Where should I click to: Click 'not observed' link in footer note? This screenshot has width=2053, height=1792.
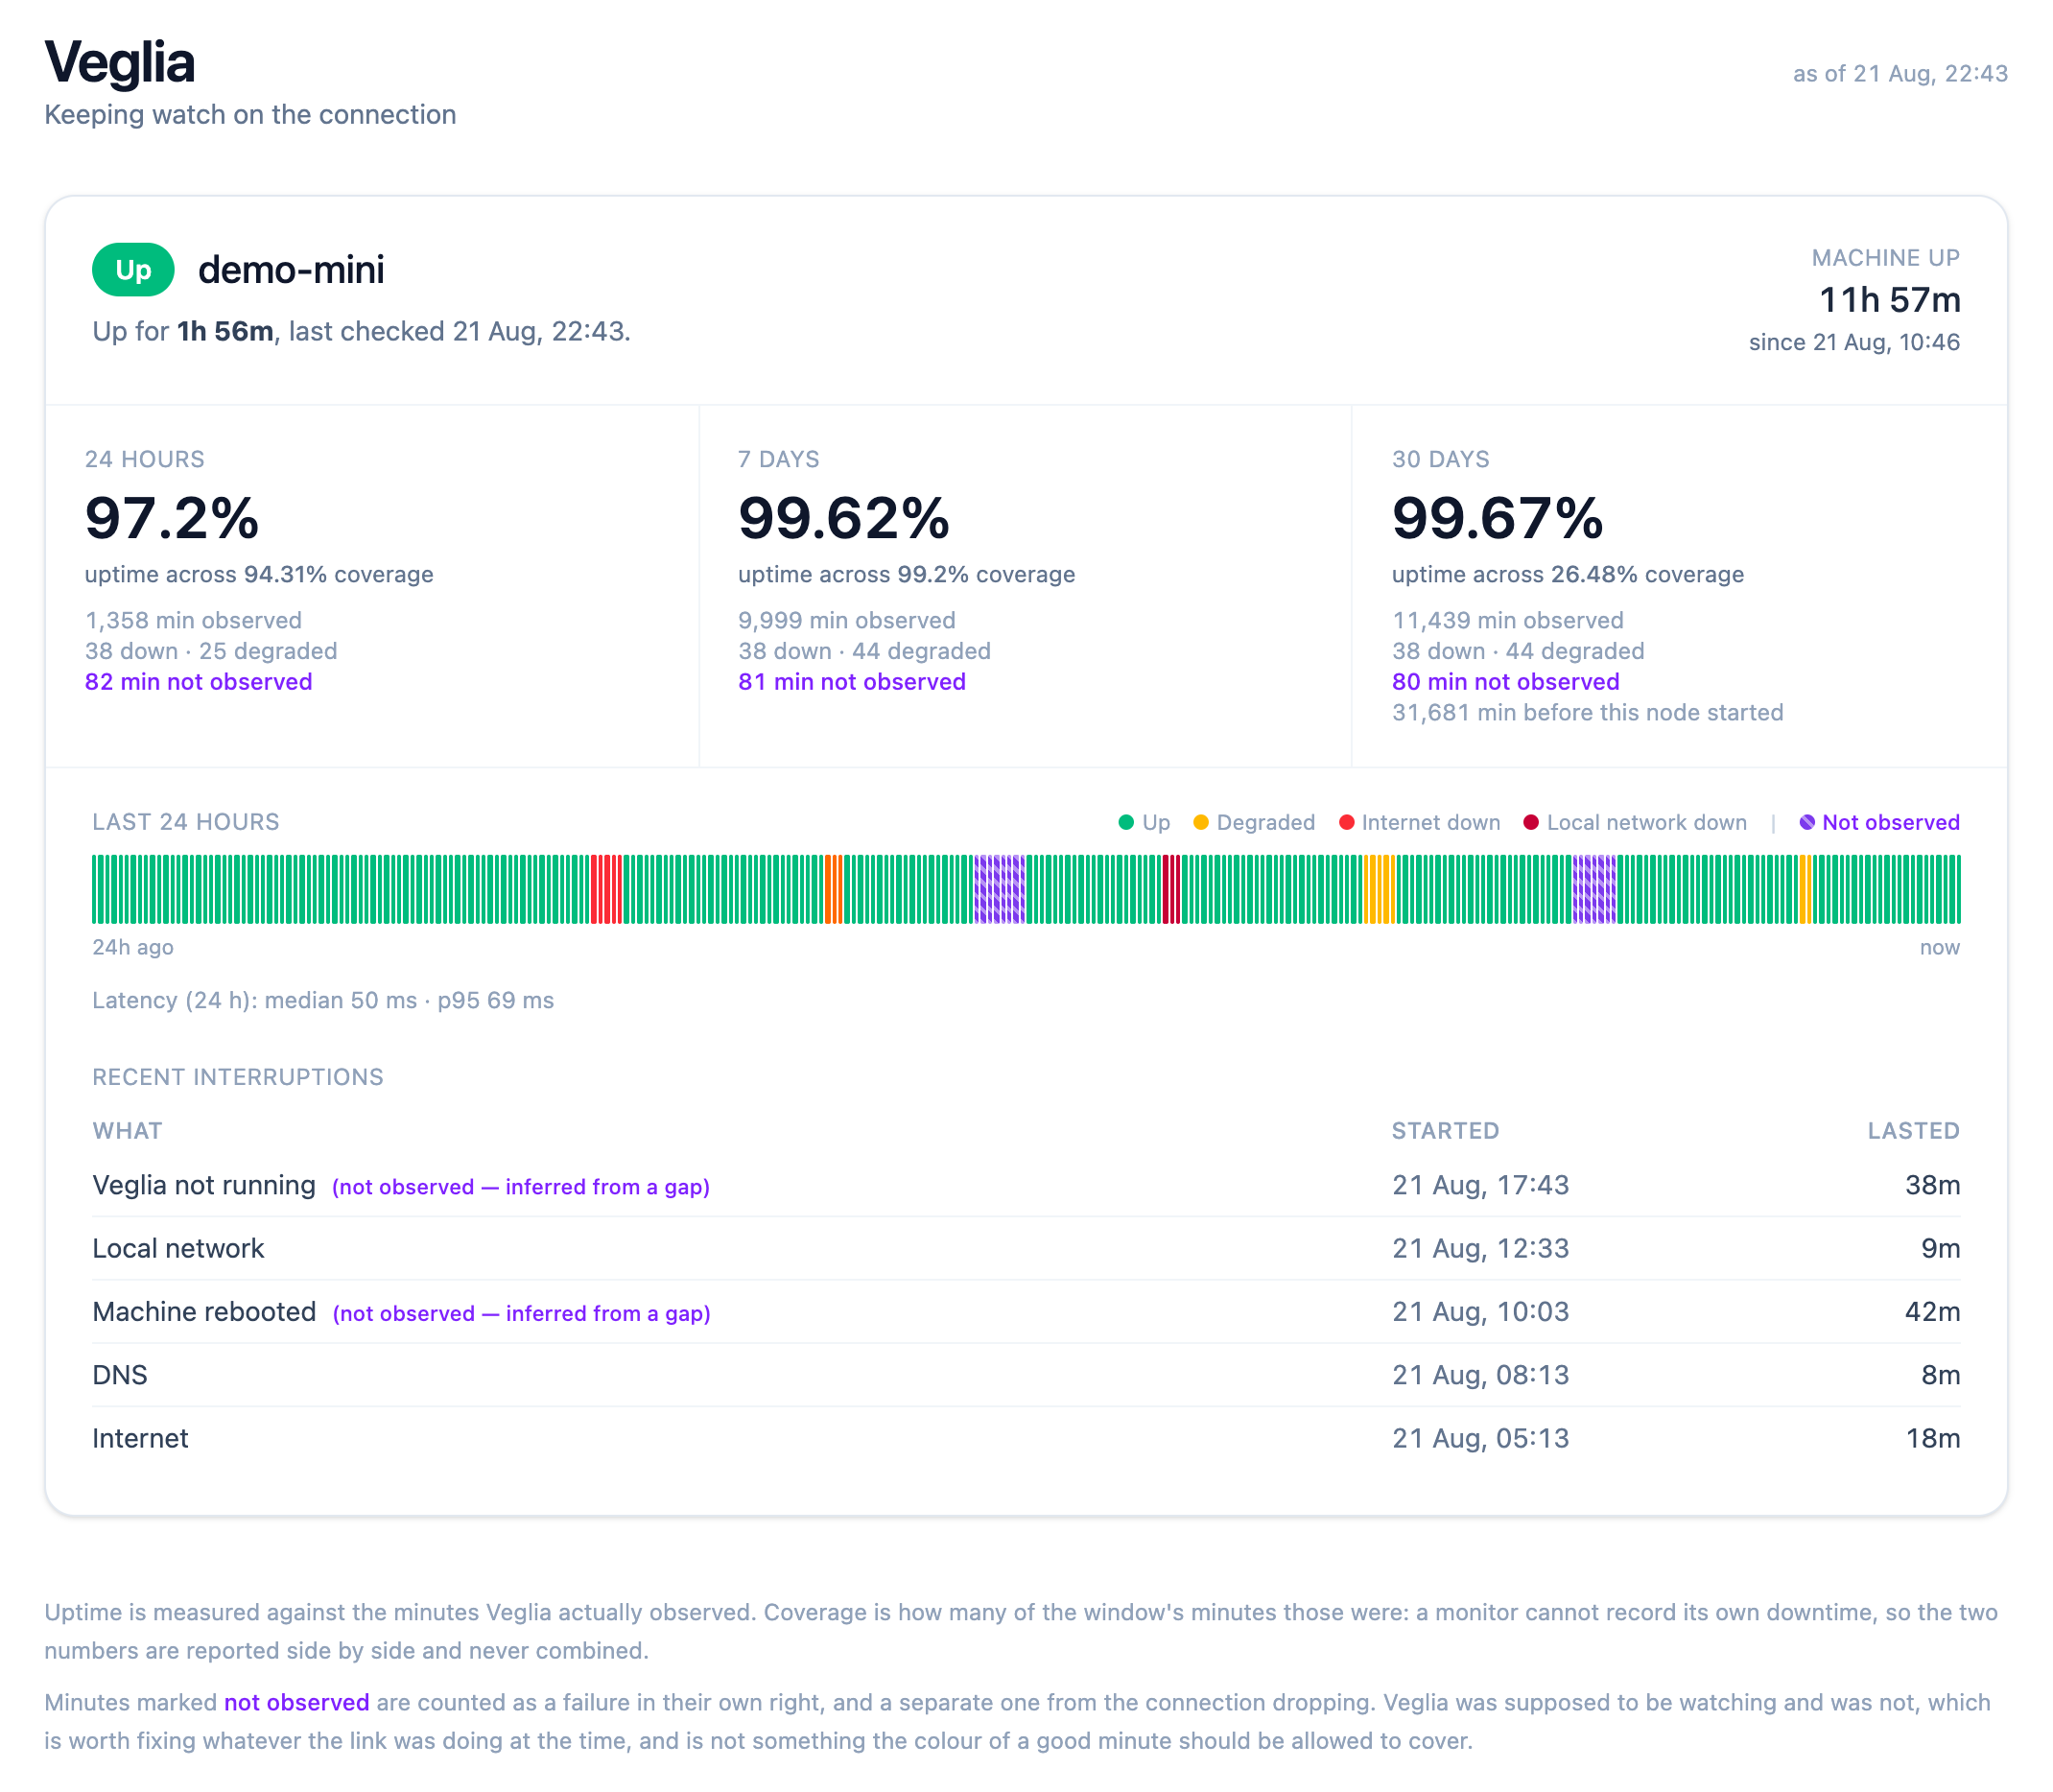point(296,1702)
